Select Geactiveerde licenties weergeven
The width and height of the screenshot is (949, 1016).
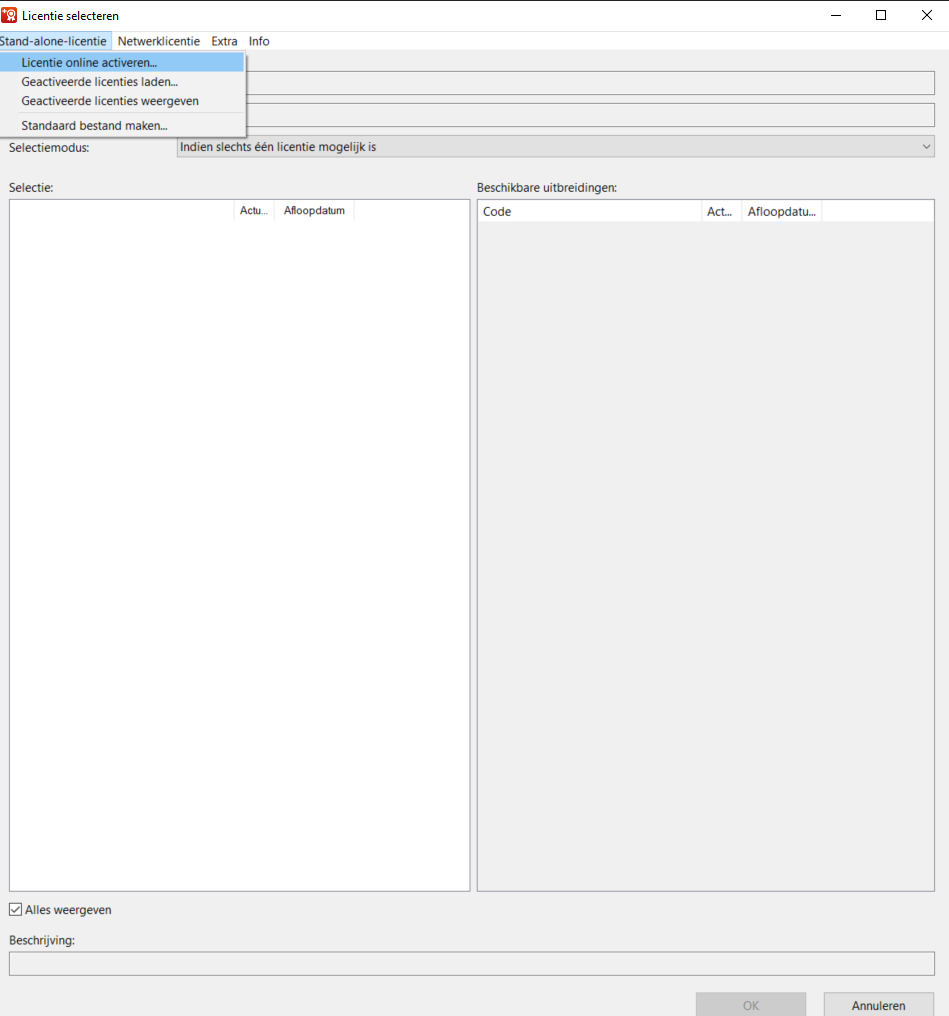(122, 101)
